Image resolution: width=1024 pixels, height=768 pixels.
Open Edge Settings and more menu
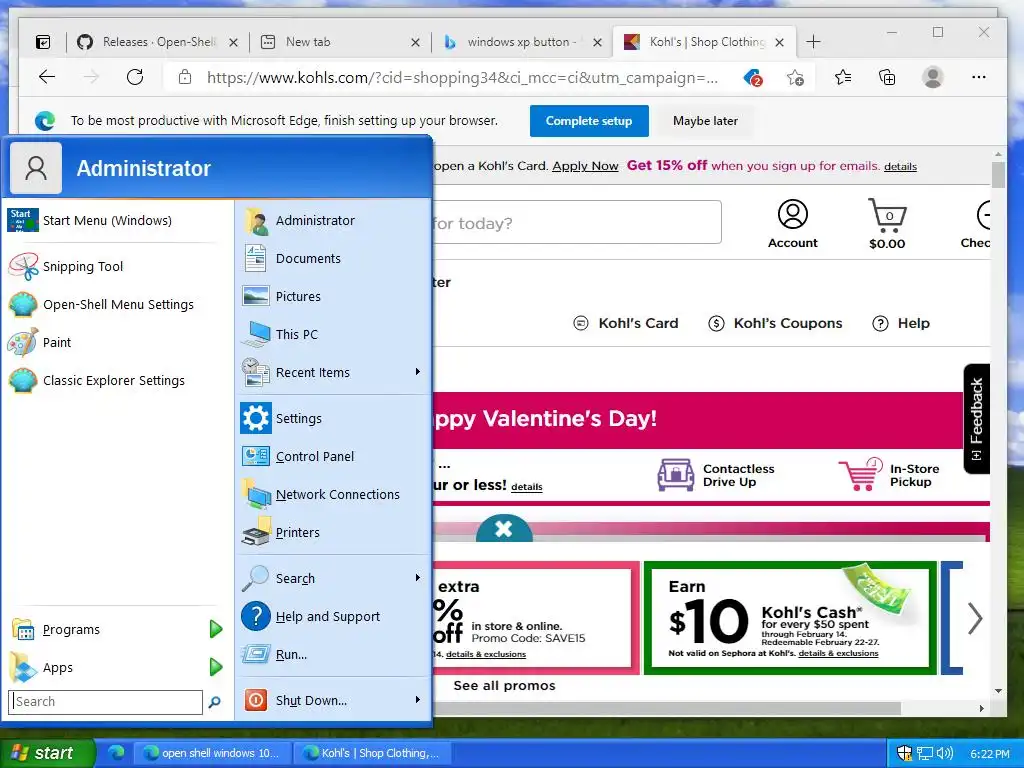978,77
